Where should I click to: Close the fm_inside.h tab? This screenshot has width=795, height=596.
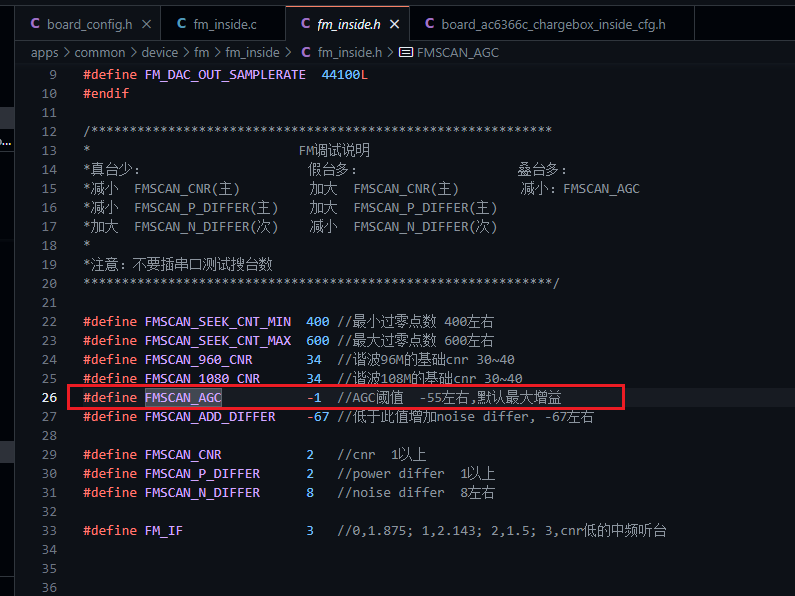394,24
